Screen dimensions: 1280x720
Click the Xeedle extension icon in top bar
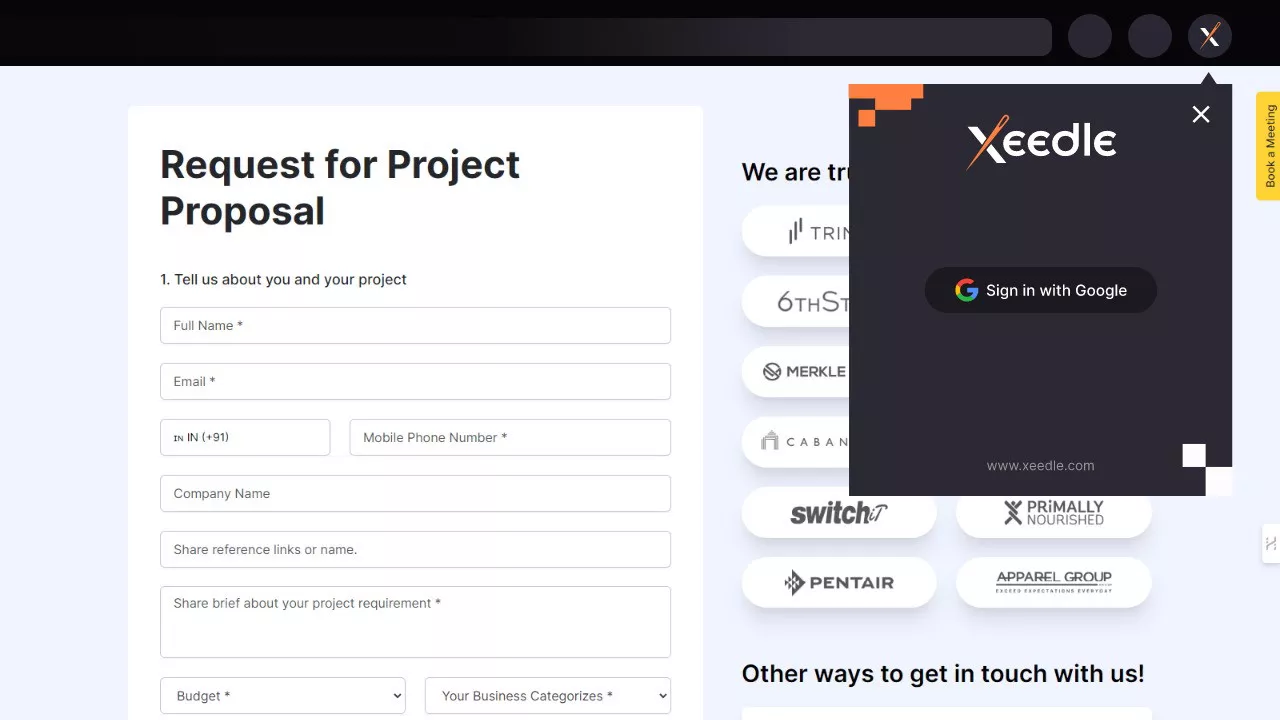pyautogui.click(x=1210, y=37)
